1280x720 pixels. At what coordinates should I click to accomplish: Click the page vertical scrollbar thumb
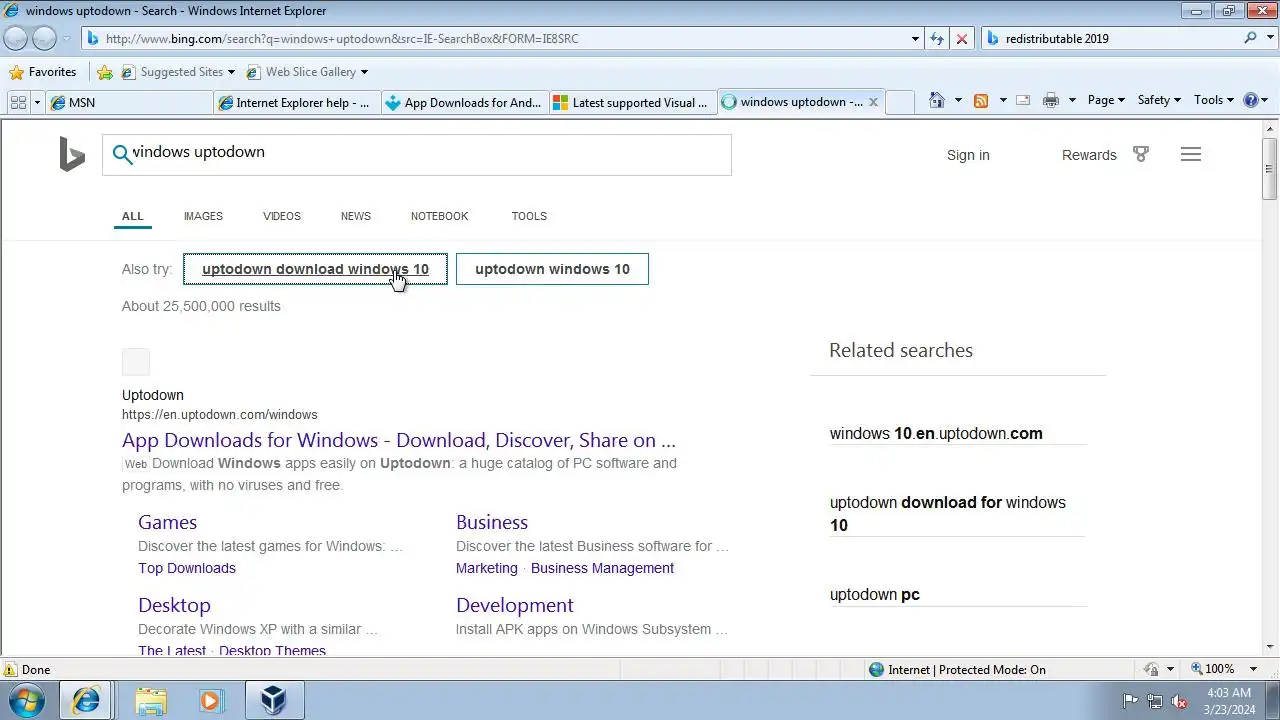point(1270,168)
